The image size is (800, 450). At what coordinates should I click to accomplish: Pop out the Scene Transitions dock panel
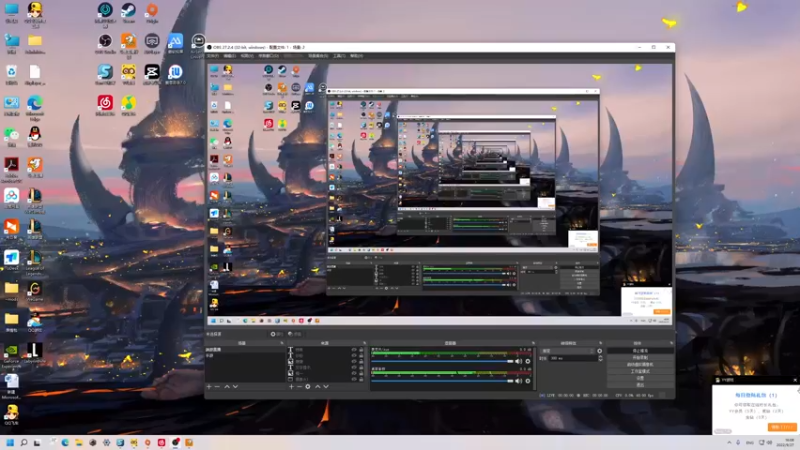coord(600,343)
